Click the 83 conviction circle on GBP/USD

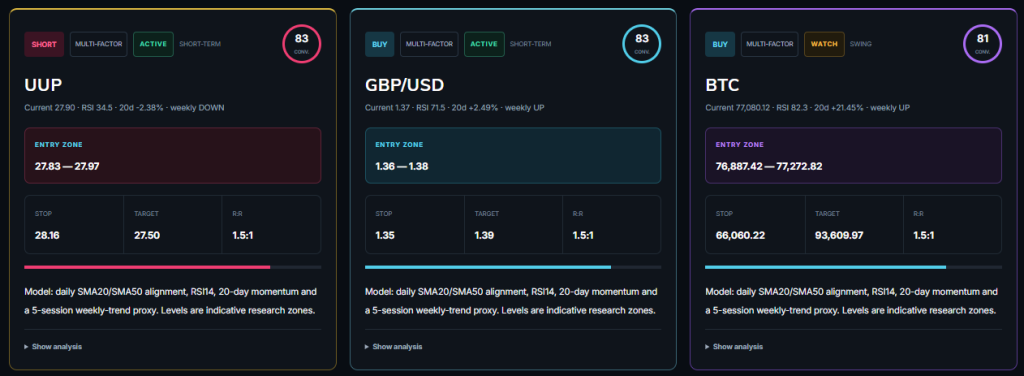642,44
